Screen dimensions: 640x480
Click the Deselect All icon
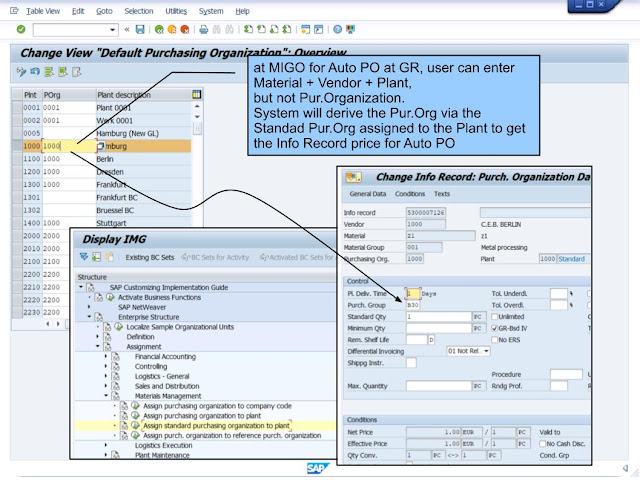tap(77, 72)
